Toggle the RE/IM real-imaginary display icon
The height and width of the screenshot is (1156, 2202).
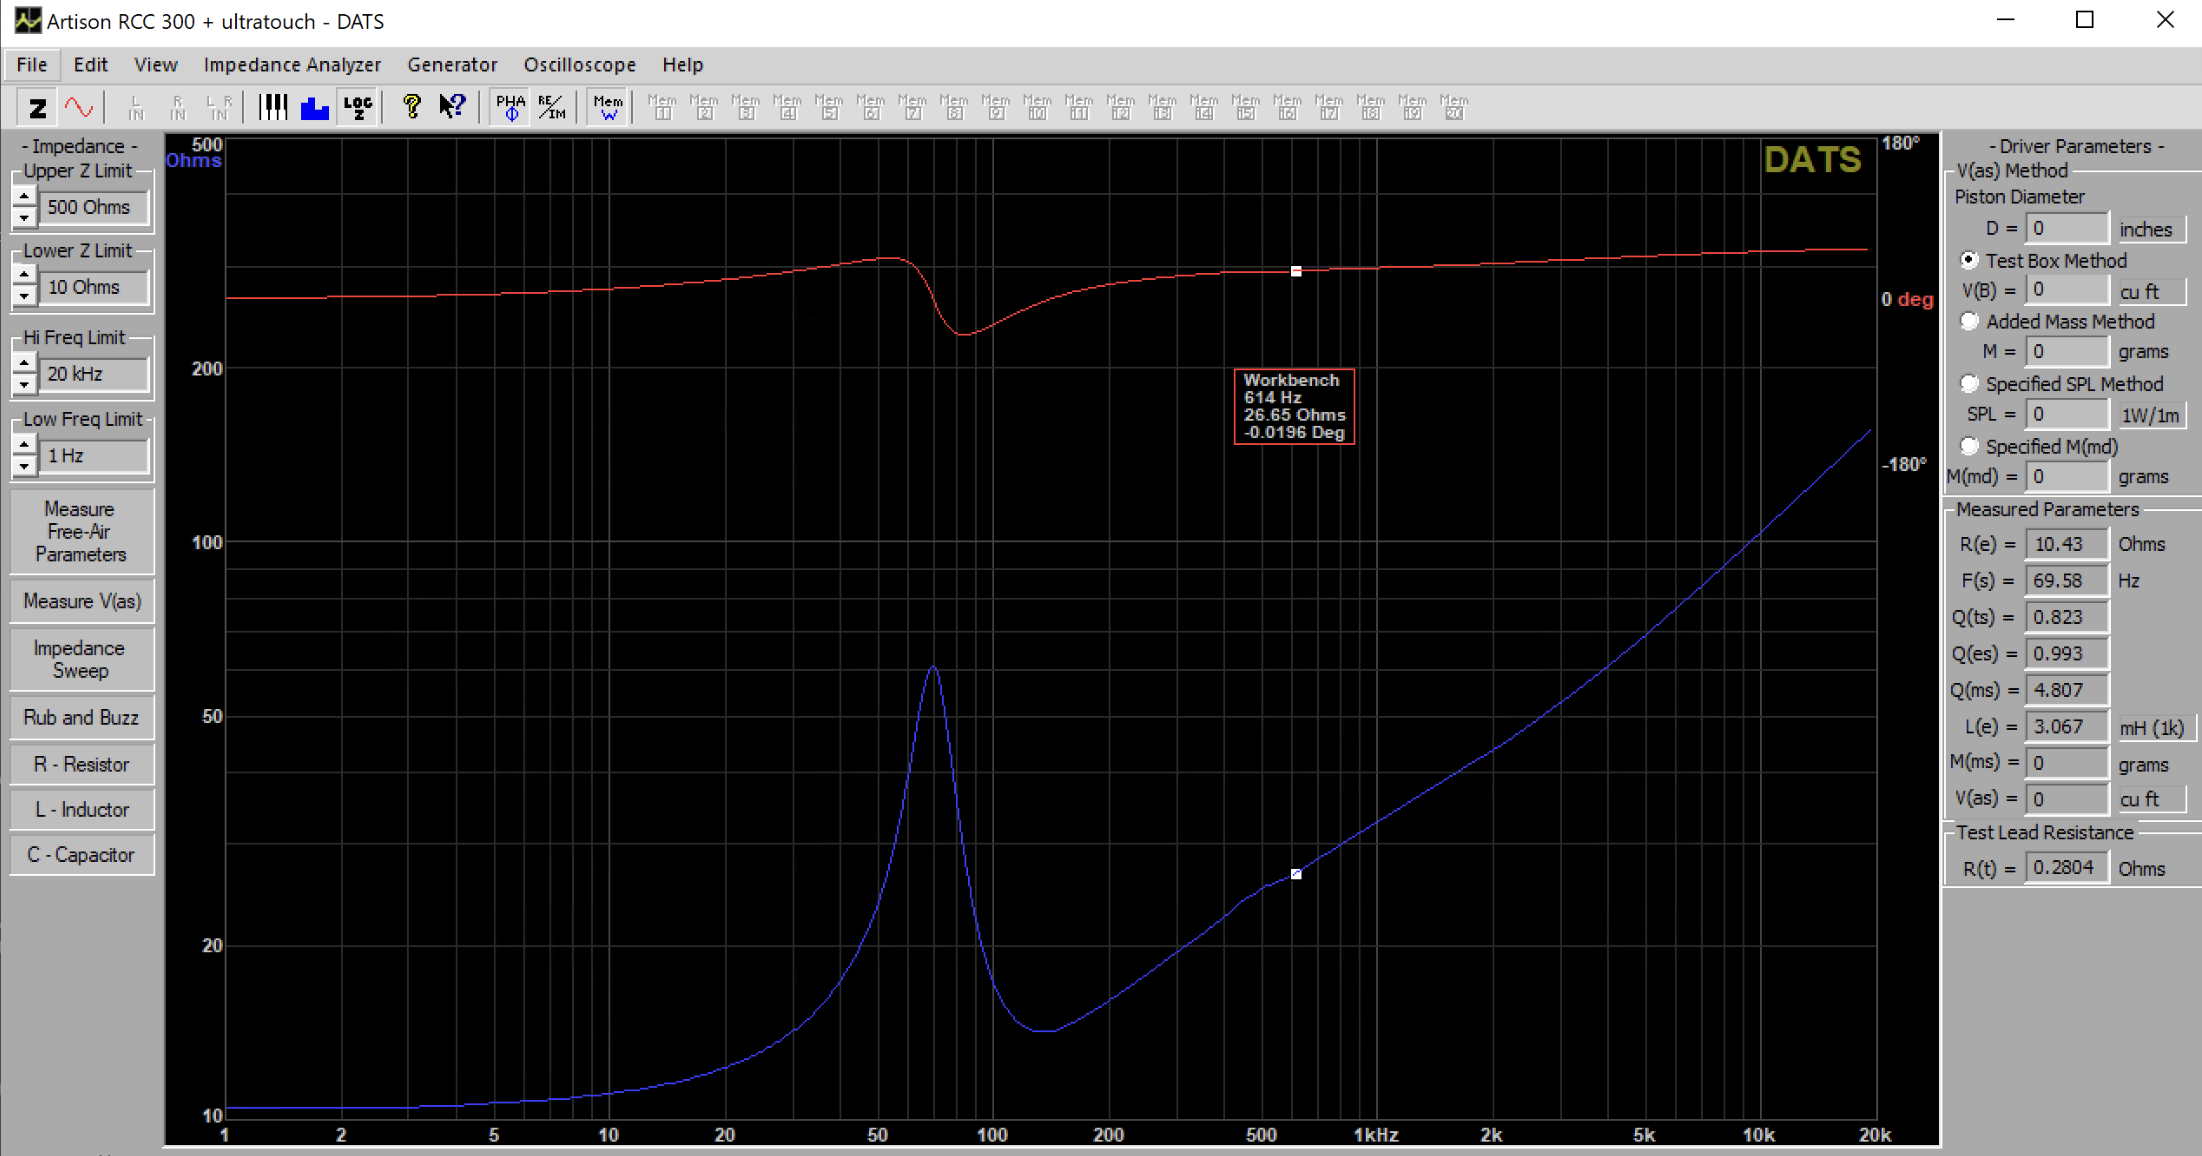[551, 107]
